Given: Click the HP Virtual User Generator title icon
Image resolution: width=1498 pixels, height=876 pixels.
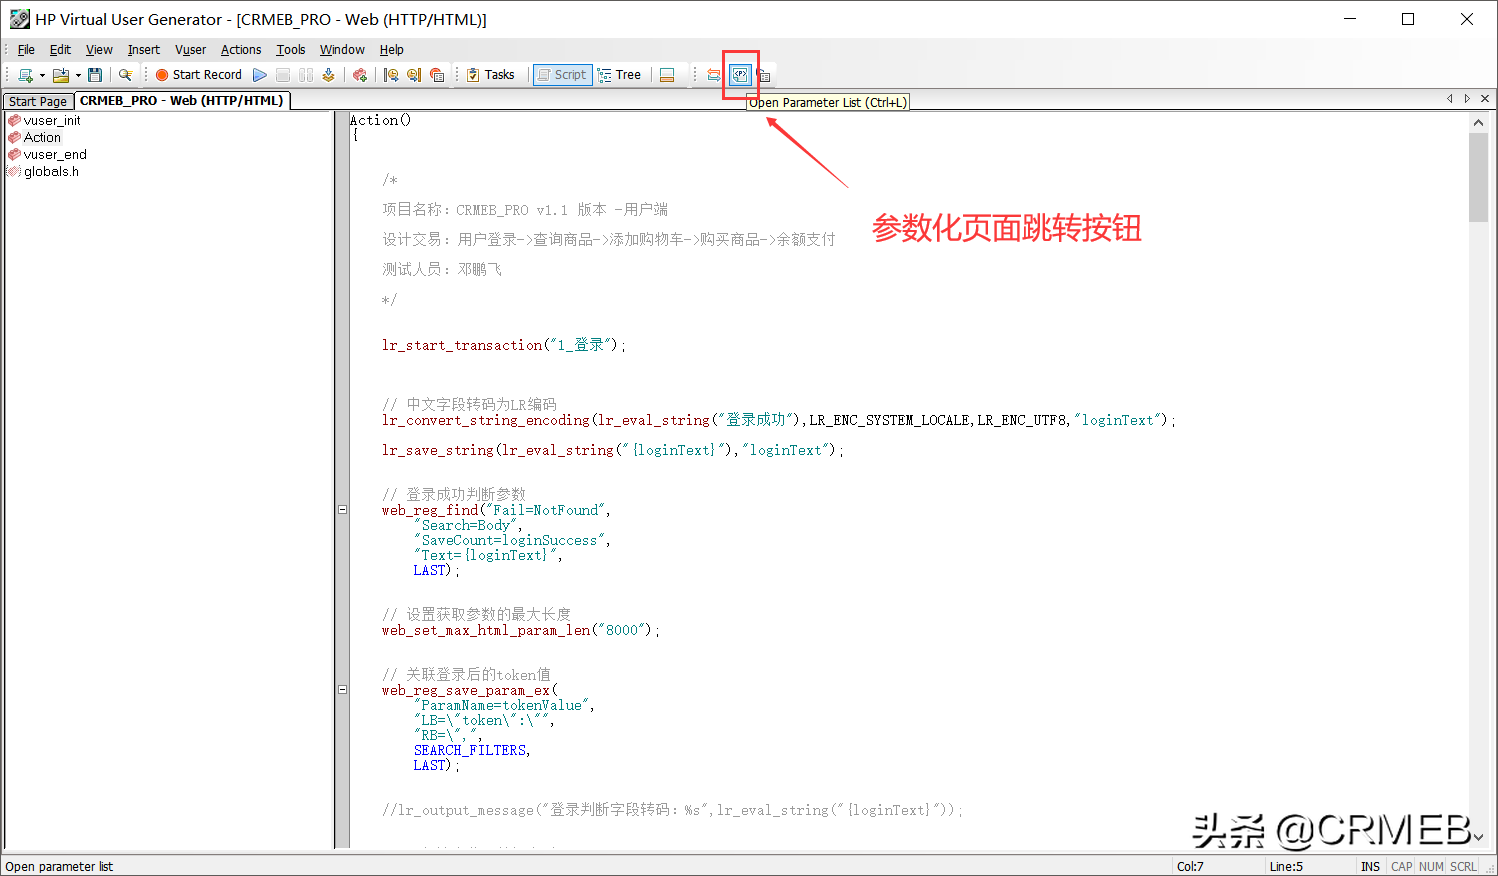Looking at the screenshot, I should click(19, 19).
